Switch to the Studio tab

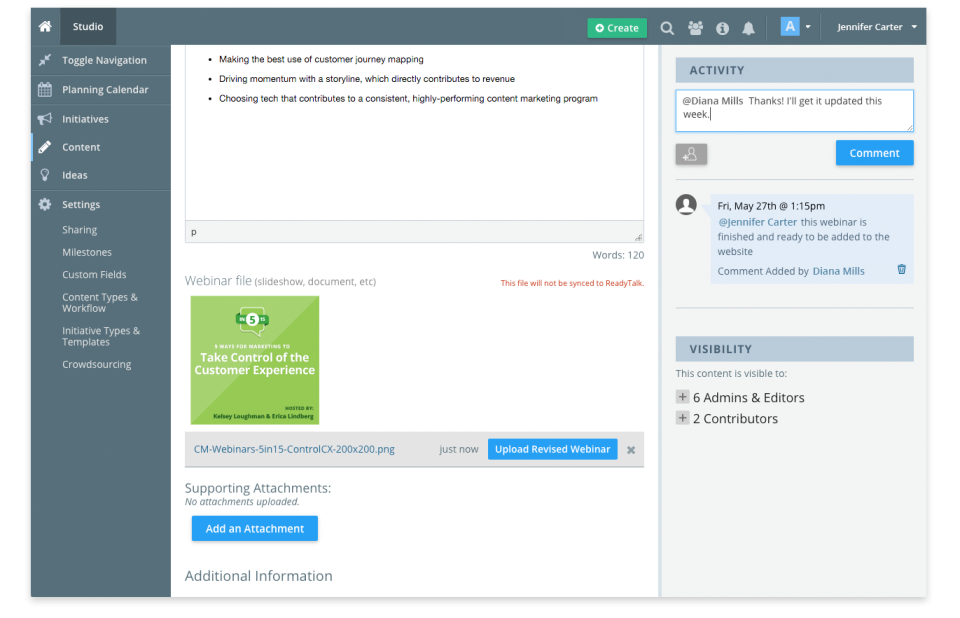[88, 27]
